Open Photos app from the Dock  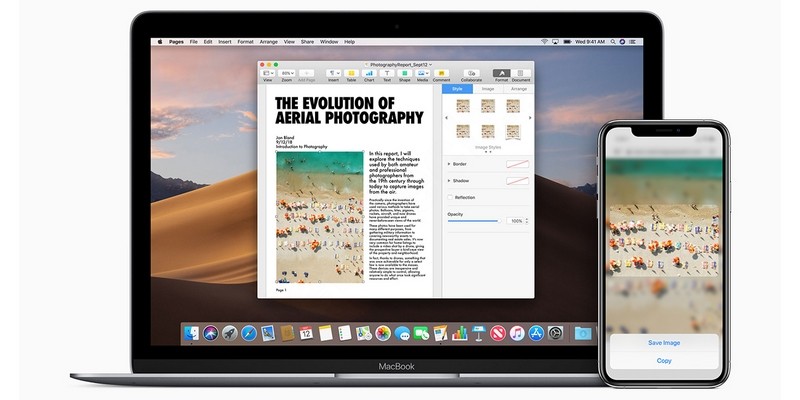click(383, 333)
